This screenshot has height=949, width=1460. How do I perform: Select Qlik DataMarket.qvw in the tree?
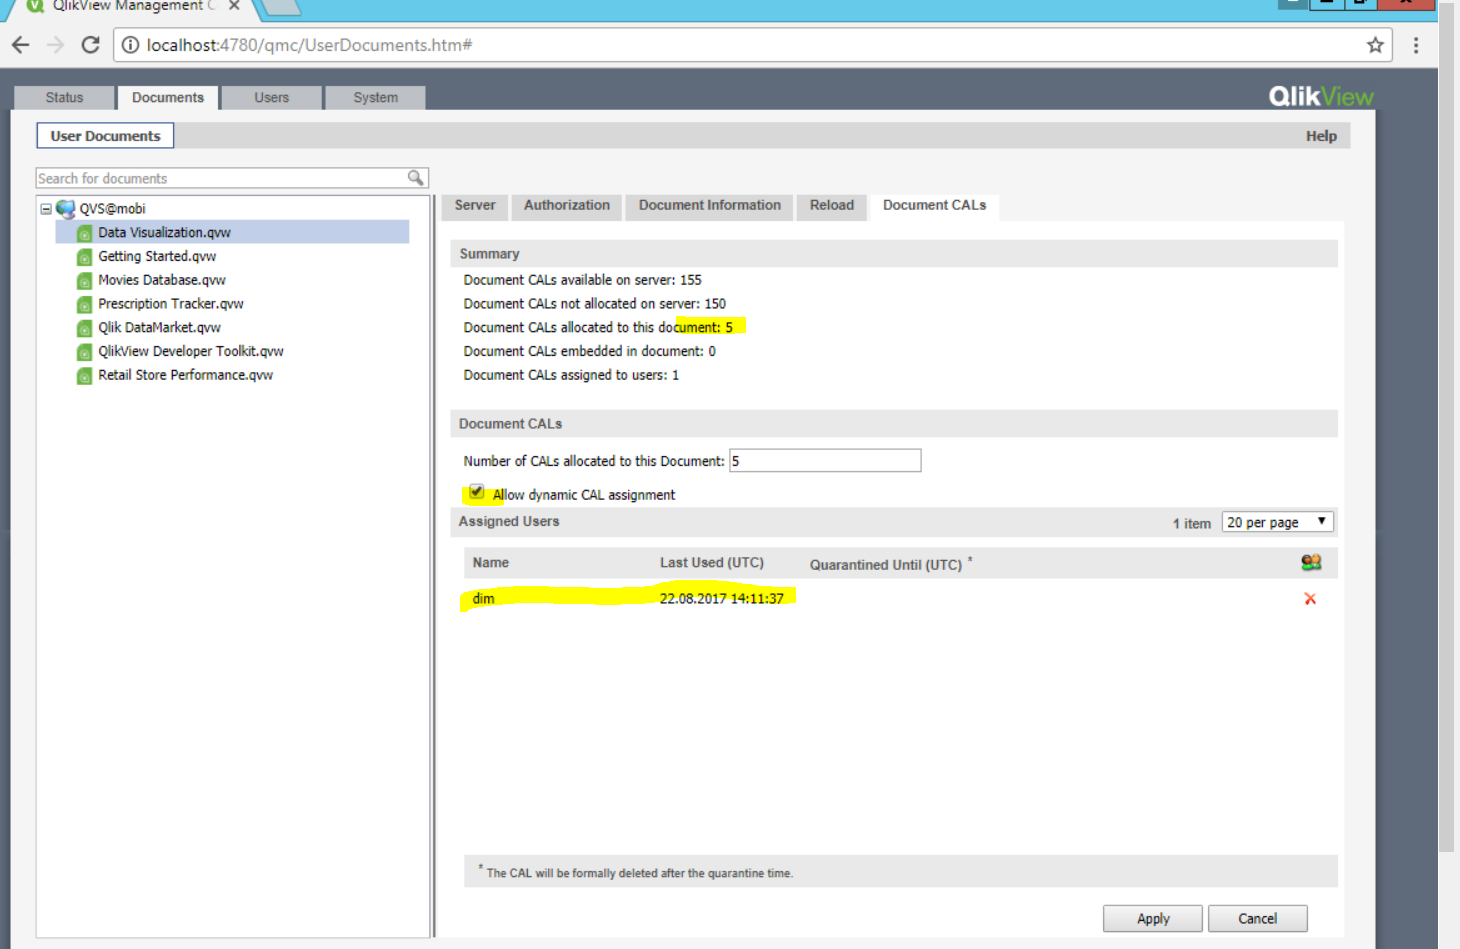159,327
